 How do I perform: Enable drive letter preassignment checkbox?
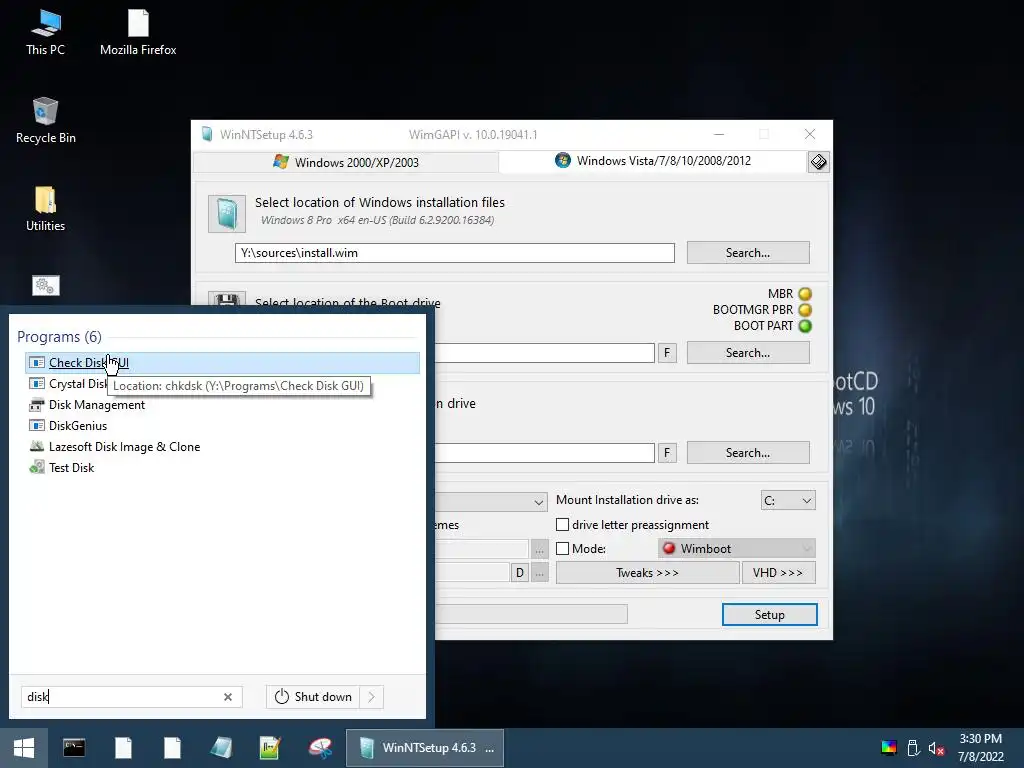(562, 524)
